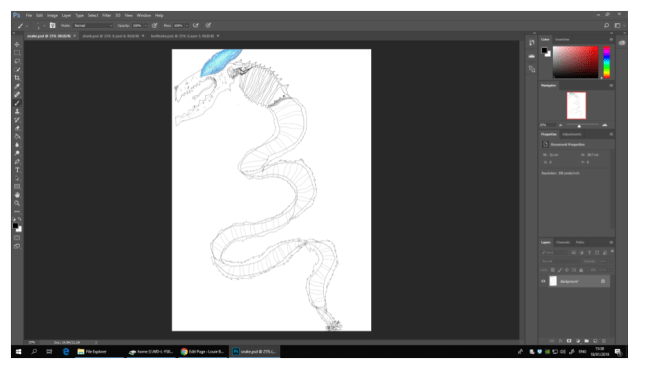The image size is (656, 369).
Task: Select the Horizontal Type tool
Action: [17, 170]
